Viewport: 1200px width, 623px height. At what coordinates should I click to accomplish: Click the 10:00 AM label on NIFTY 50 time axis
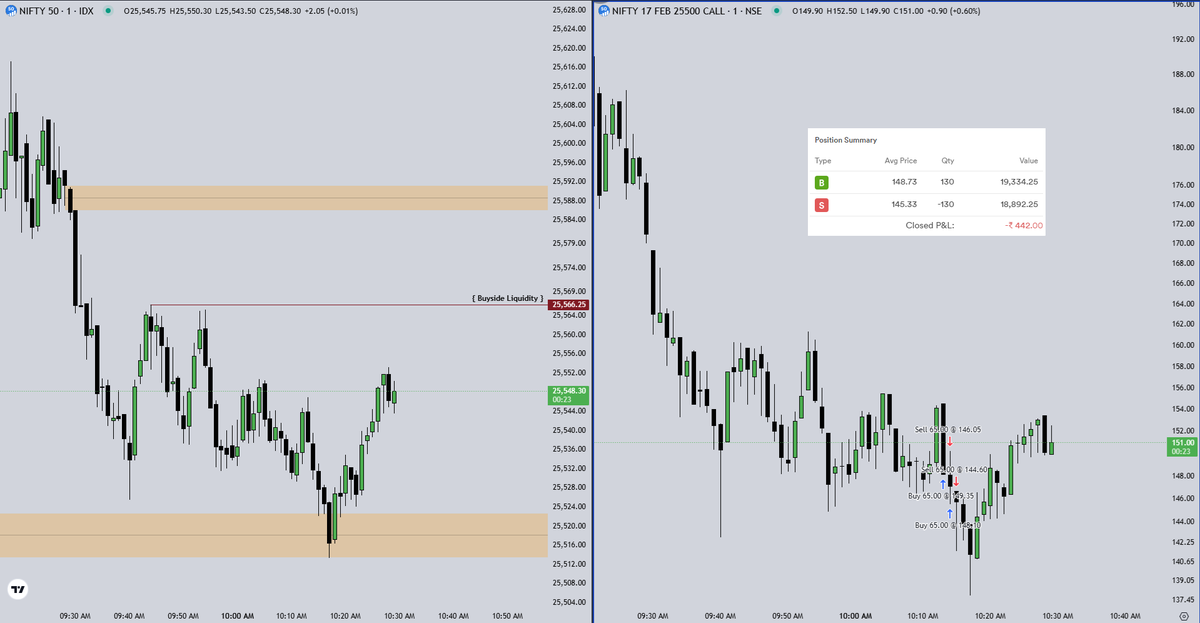[237, 615]
